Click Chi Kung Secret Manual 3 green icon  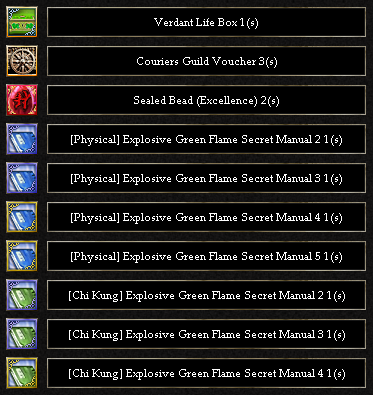tap(22, 334)
